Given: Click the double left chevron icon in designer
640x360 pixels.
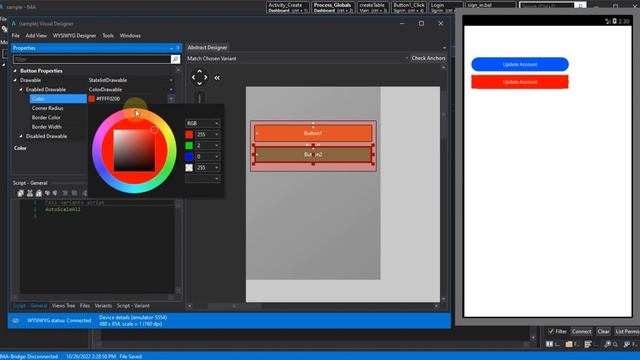Looking at the screenshot, I should click(x=217, y=78).
